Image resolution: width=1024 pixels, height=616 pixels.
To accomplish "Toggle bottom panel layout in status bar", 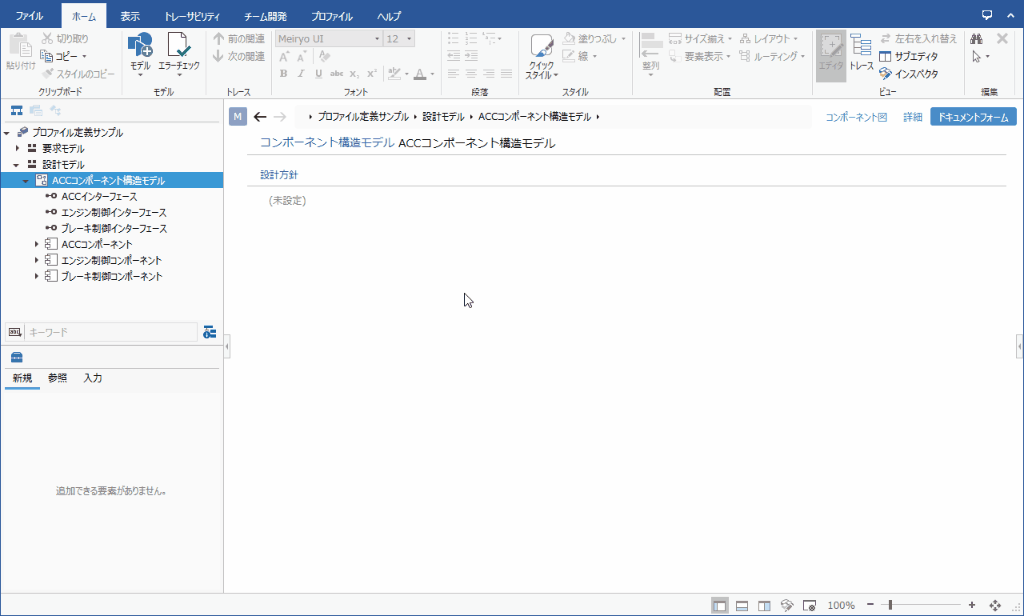I will click(x=742, y=605).
